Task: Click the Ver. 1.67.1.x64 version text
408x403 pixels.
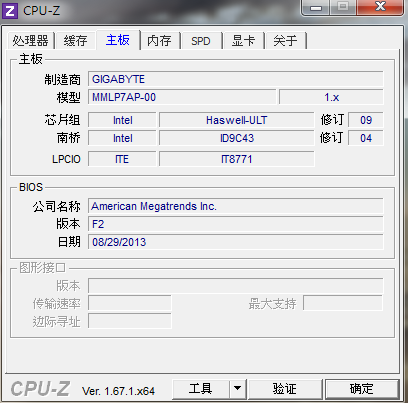Action: (118, 391)
